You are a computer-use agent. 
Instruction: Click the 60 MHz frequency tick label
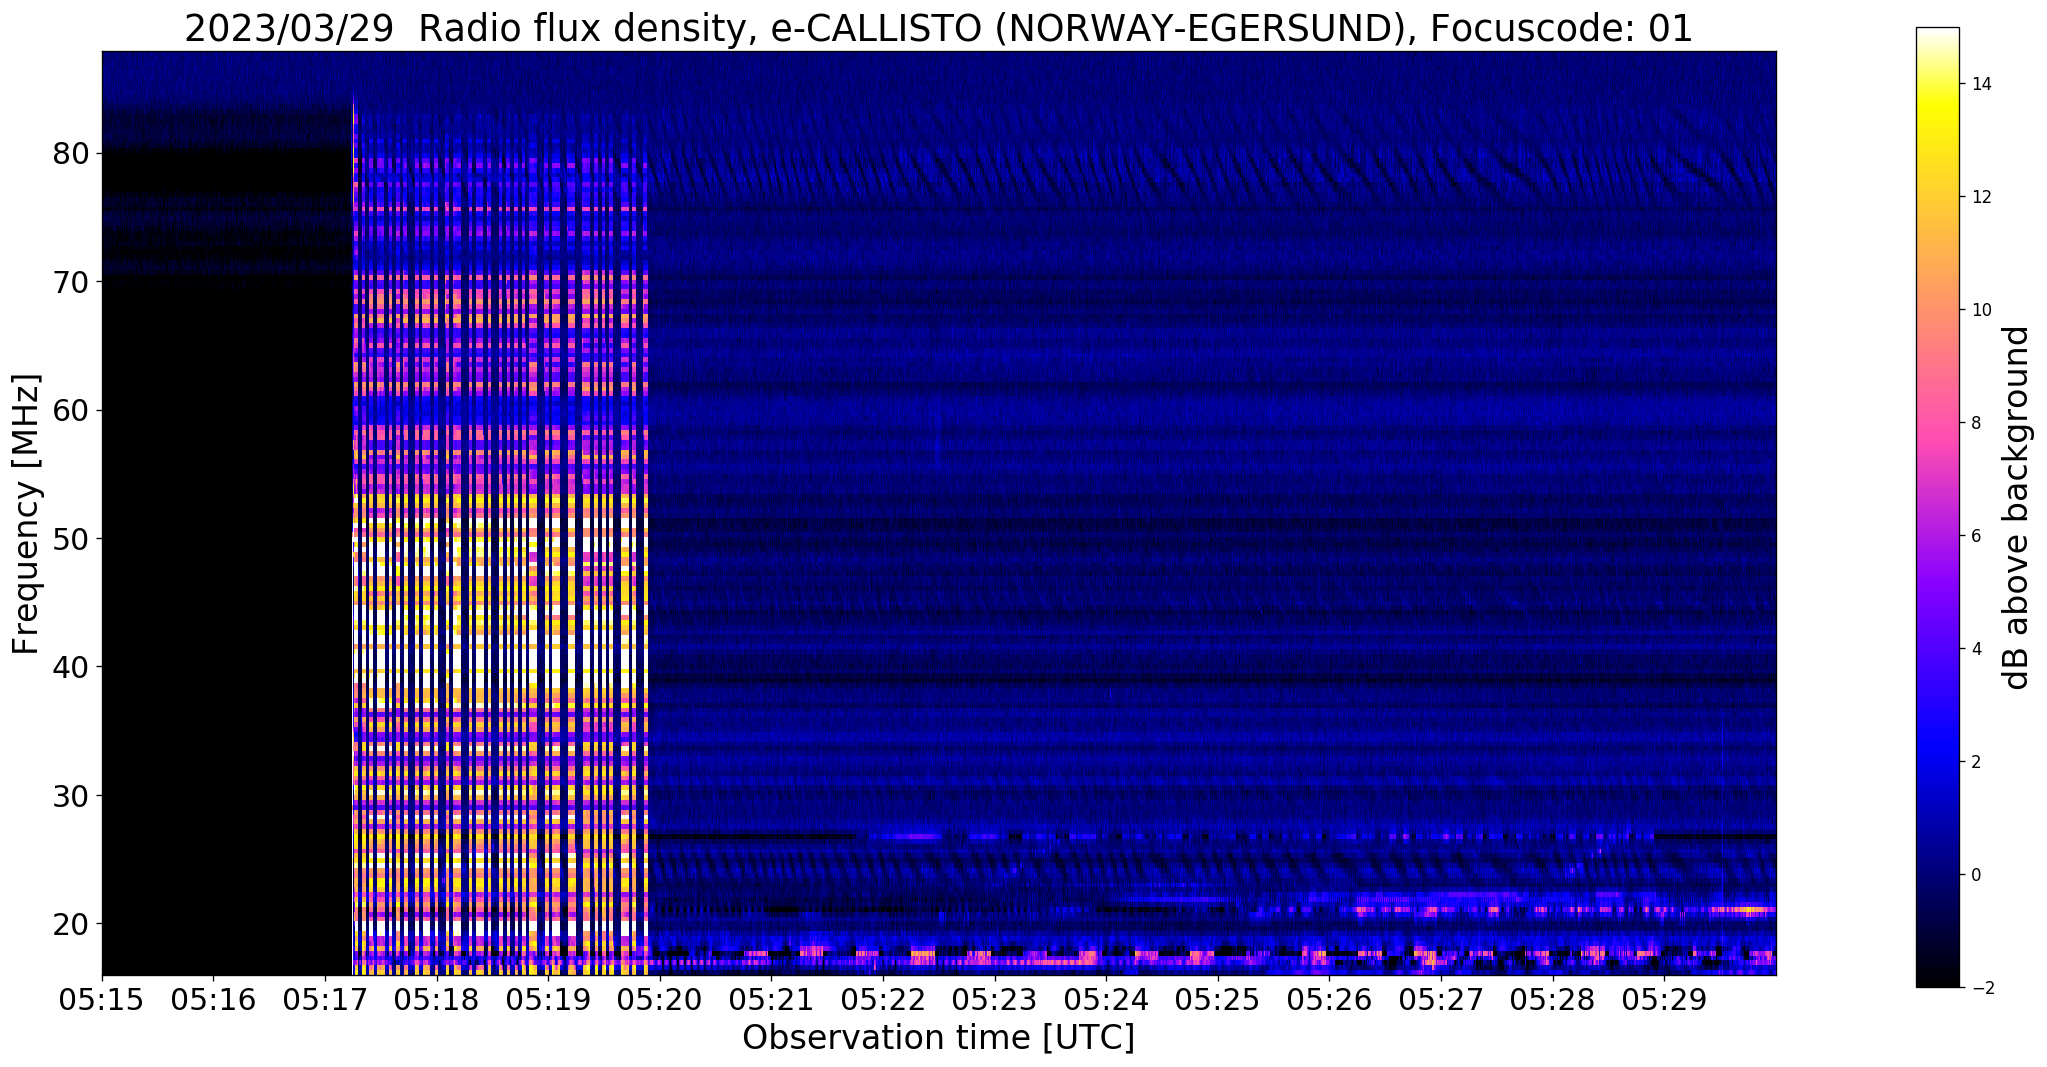click(71, 410)
